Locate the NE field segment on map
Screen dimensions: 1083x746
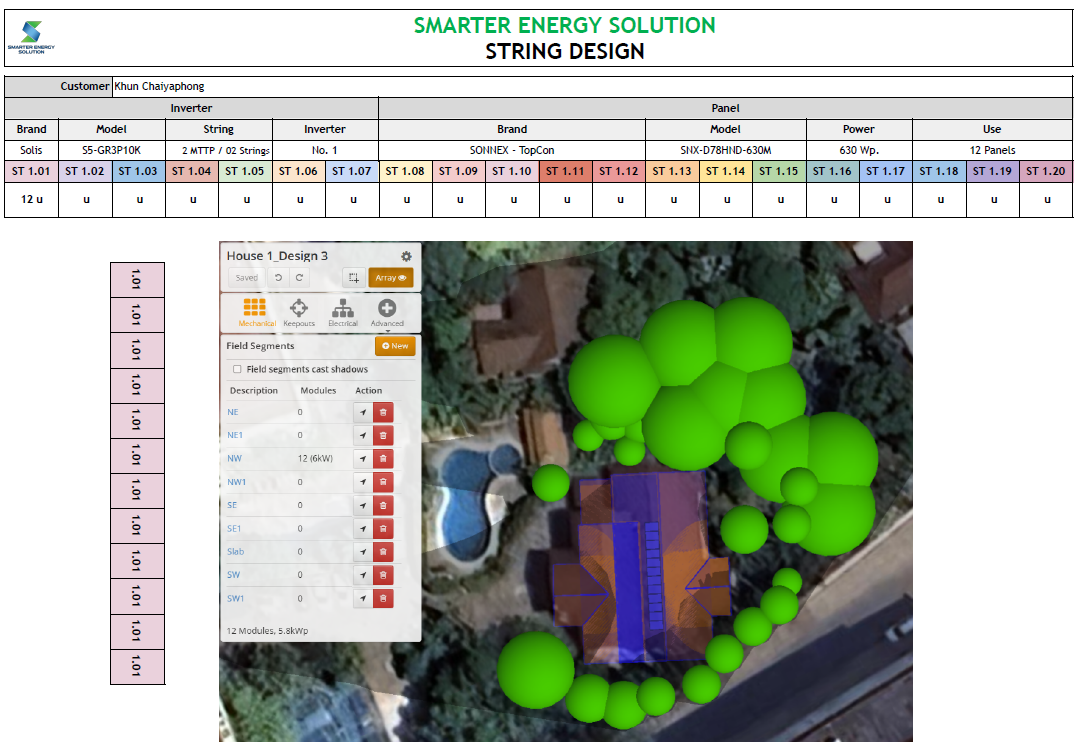[x=363, y=412]
